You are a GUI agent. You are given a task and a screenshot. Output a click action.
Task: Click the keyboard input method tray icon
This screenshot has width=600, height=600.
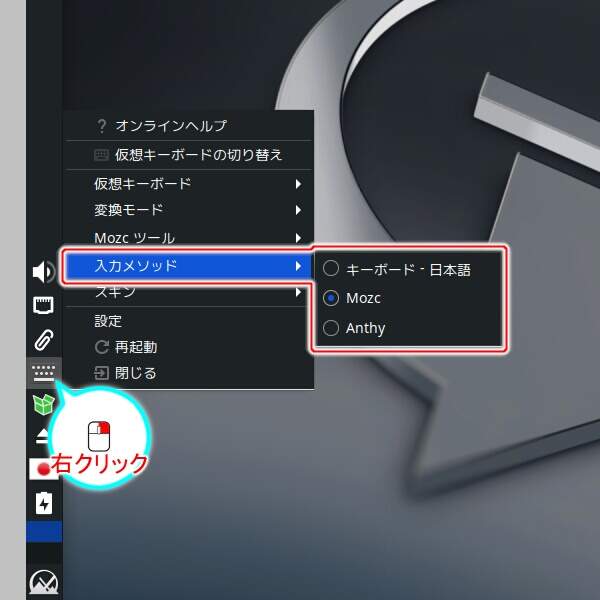tap(44, 373)
